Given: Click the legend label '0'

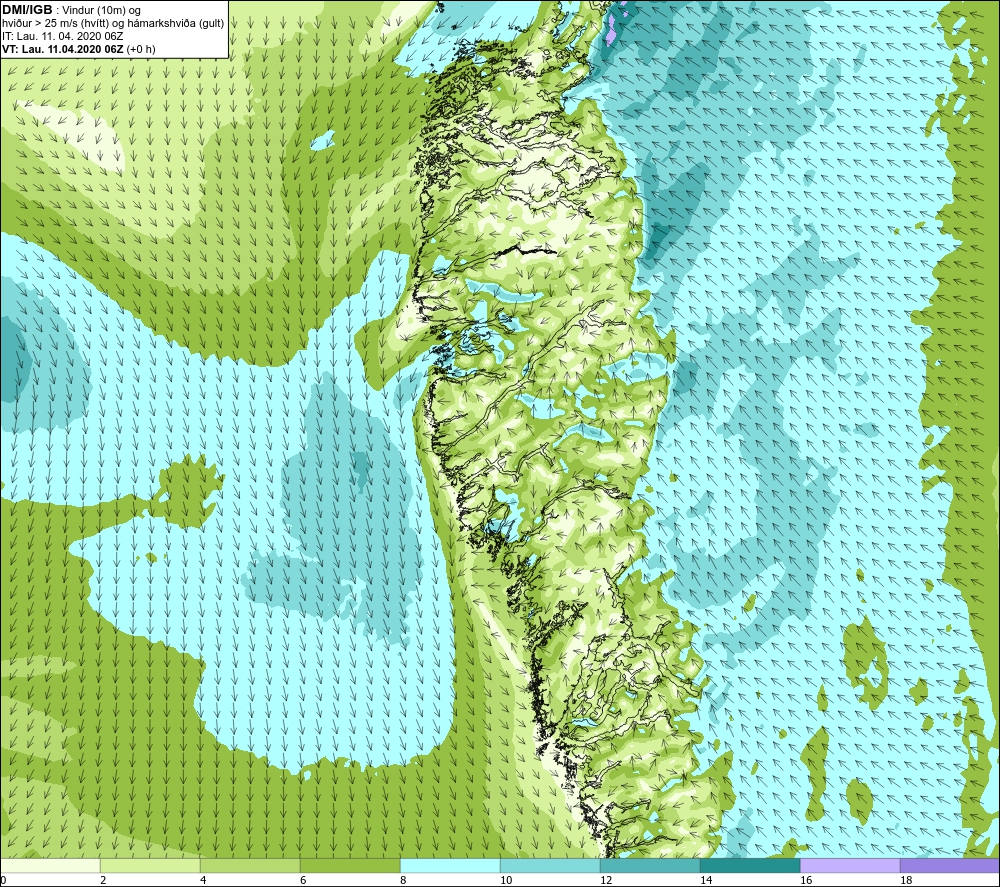Looking at the screenshot, I should (4, 880).
